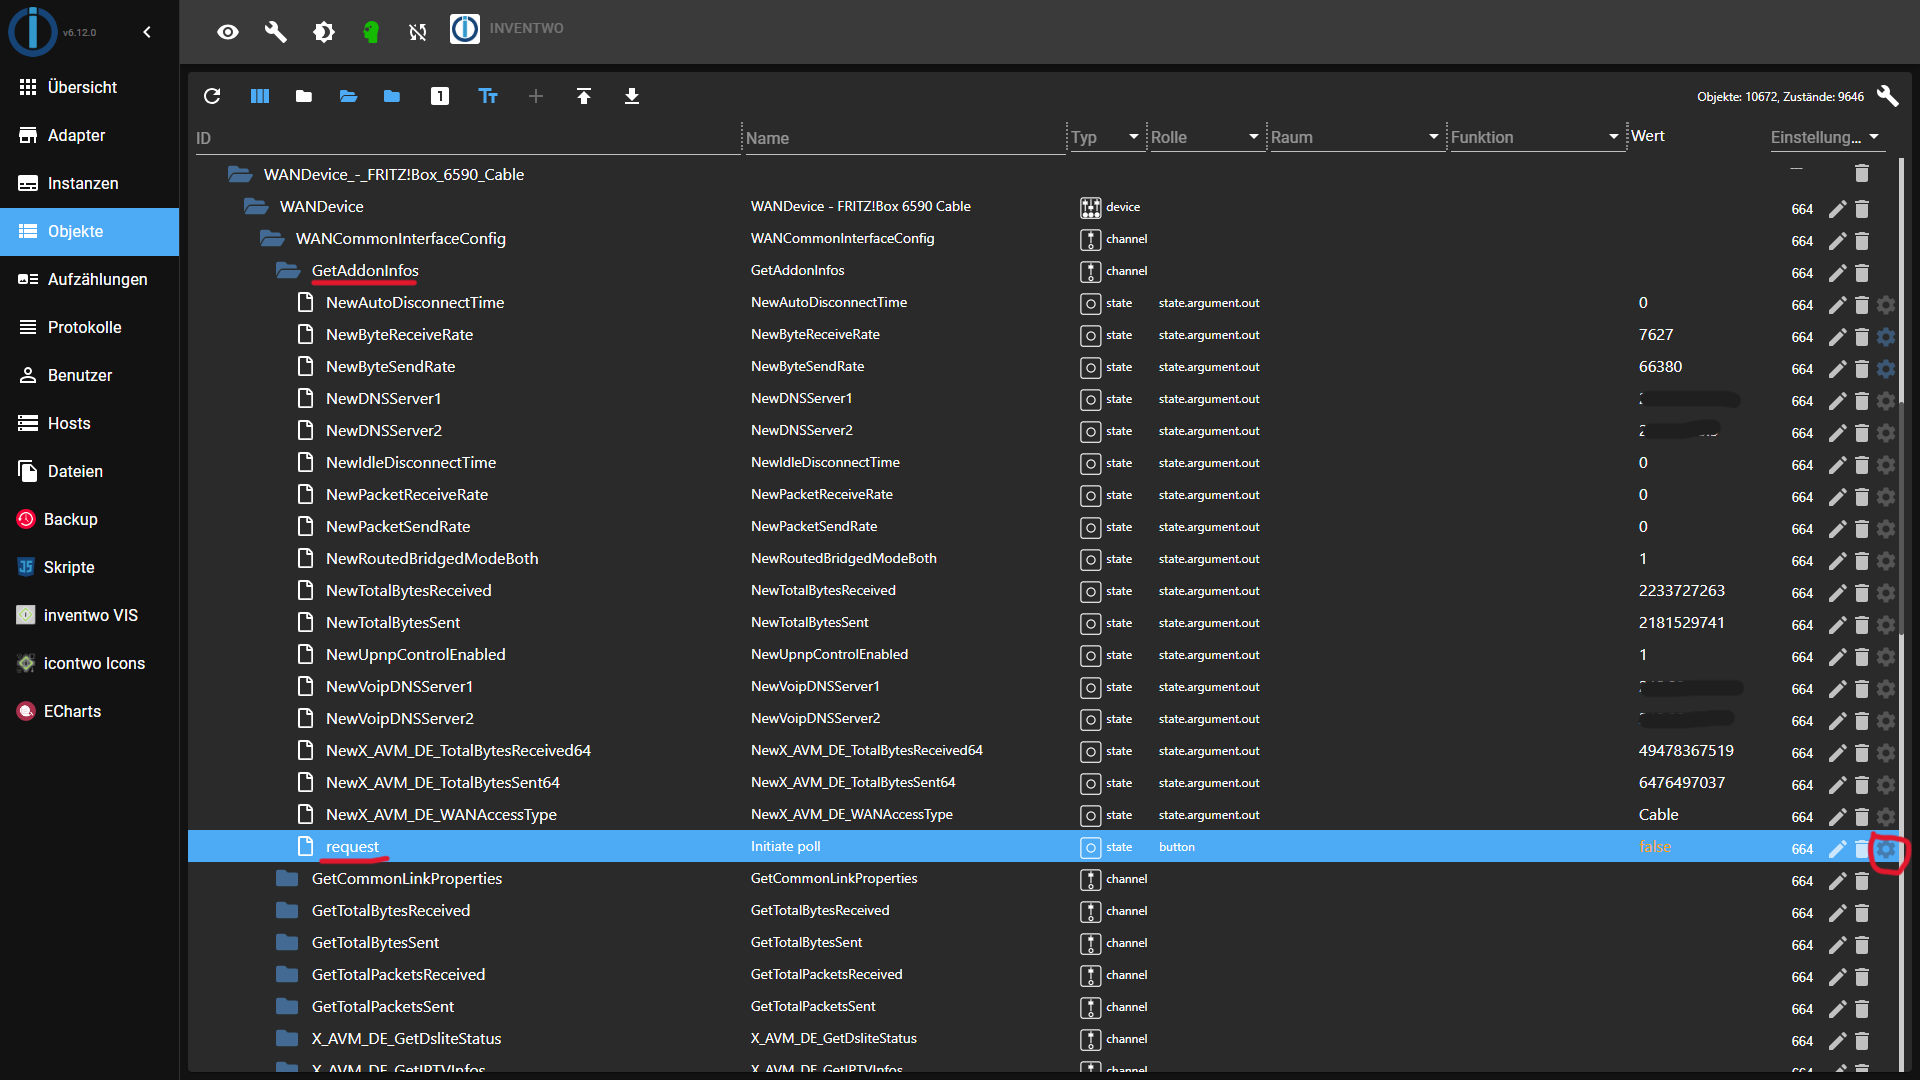Open Backup in sidebar
This screenshot has height=1080, width=1920.
coord(90,519)
